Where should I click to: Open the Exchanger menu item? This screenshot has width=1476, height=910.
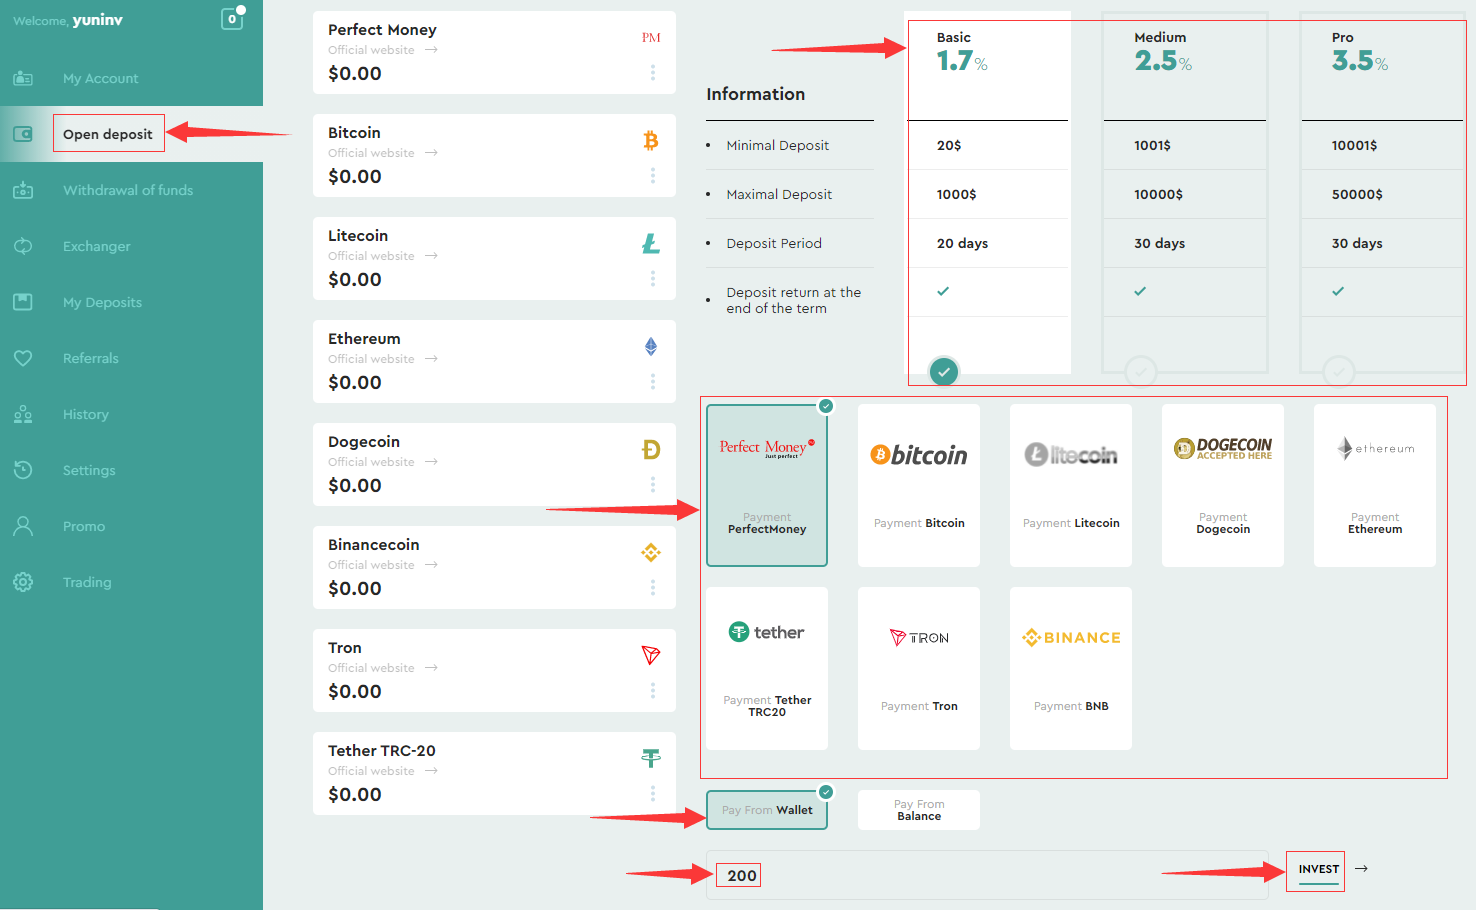pyautogui.click(x=97, y=246)
